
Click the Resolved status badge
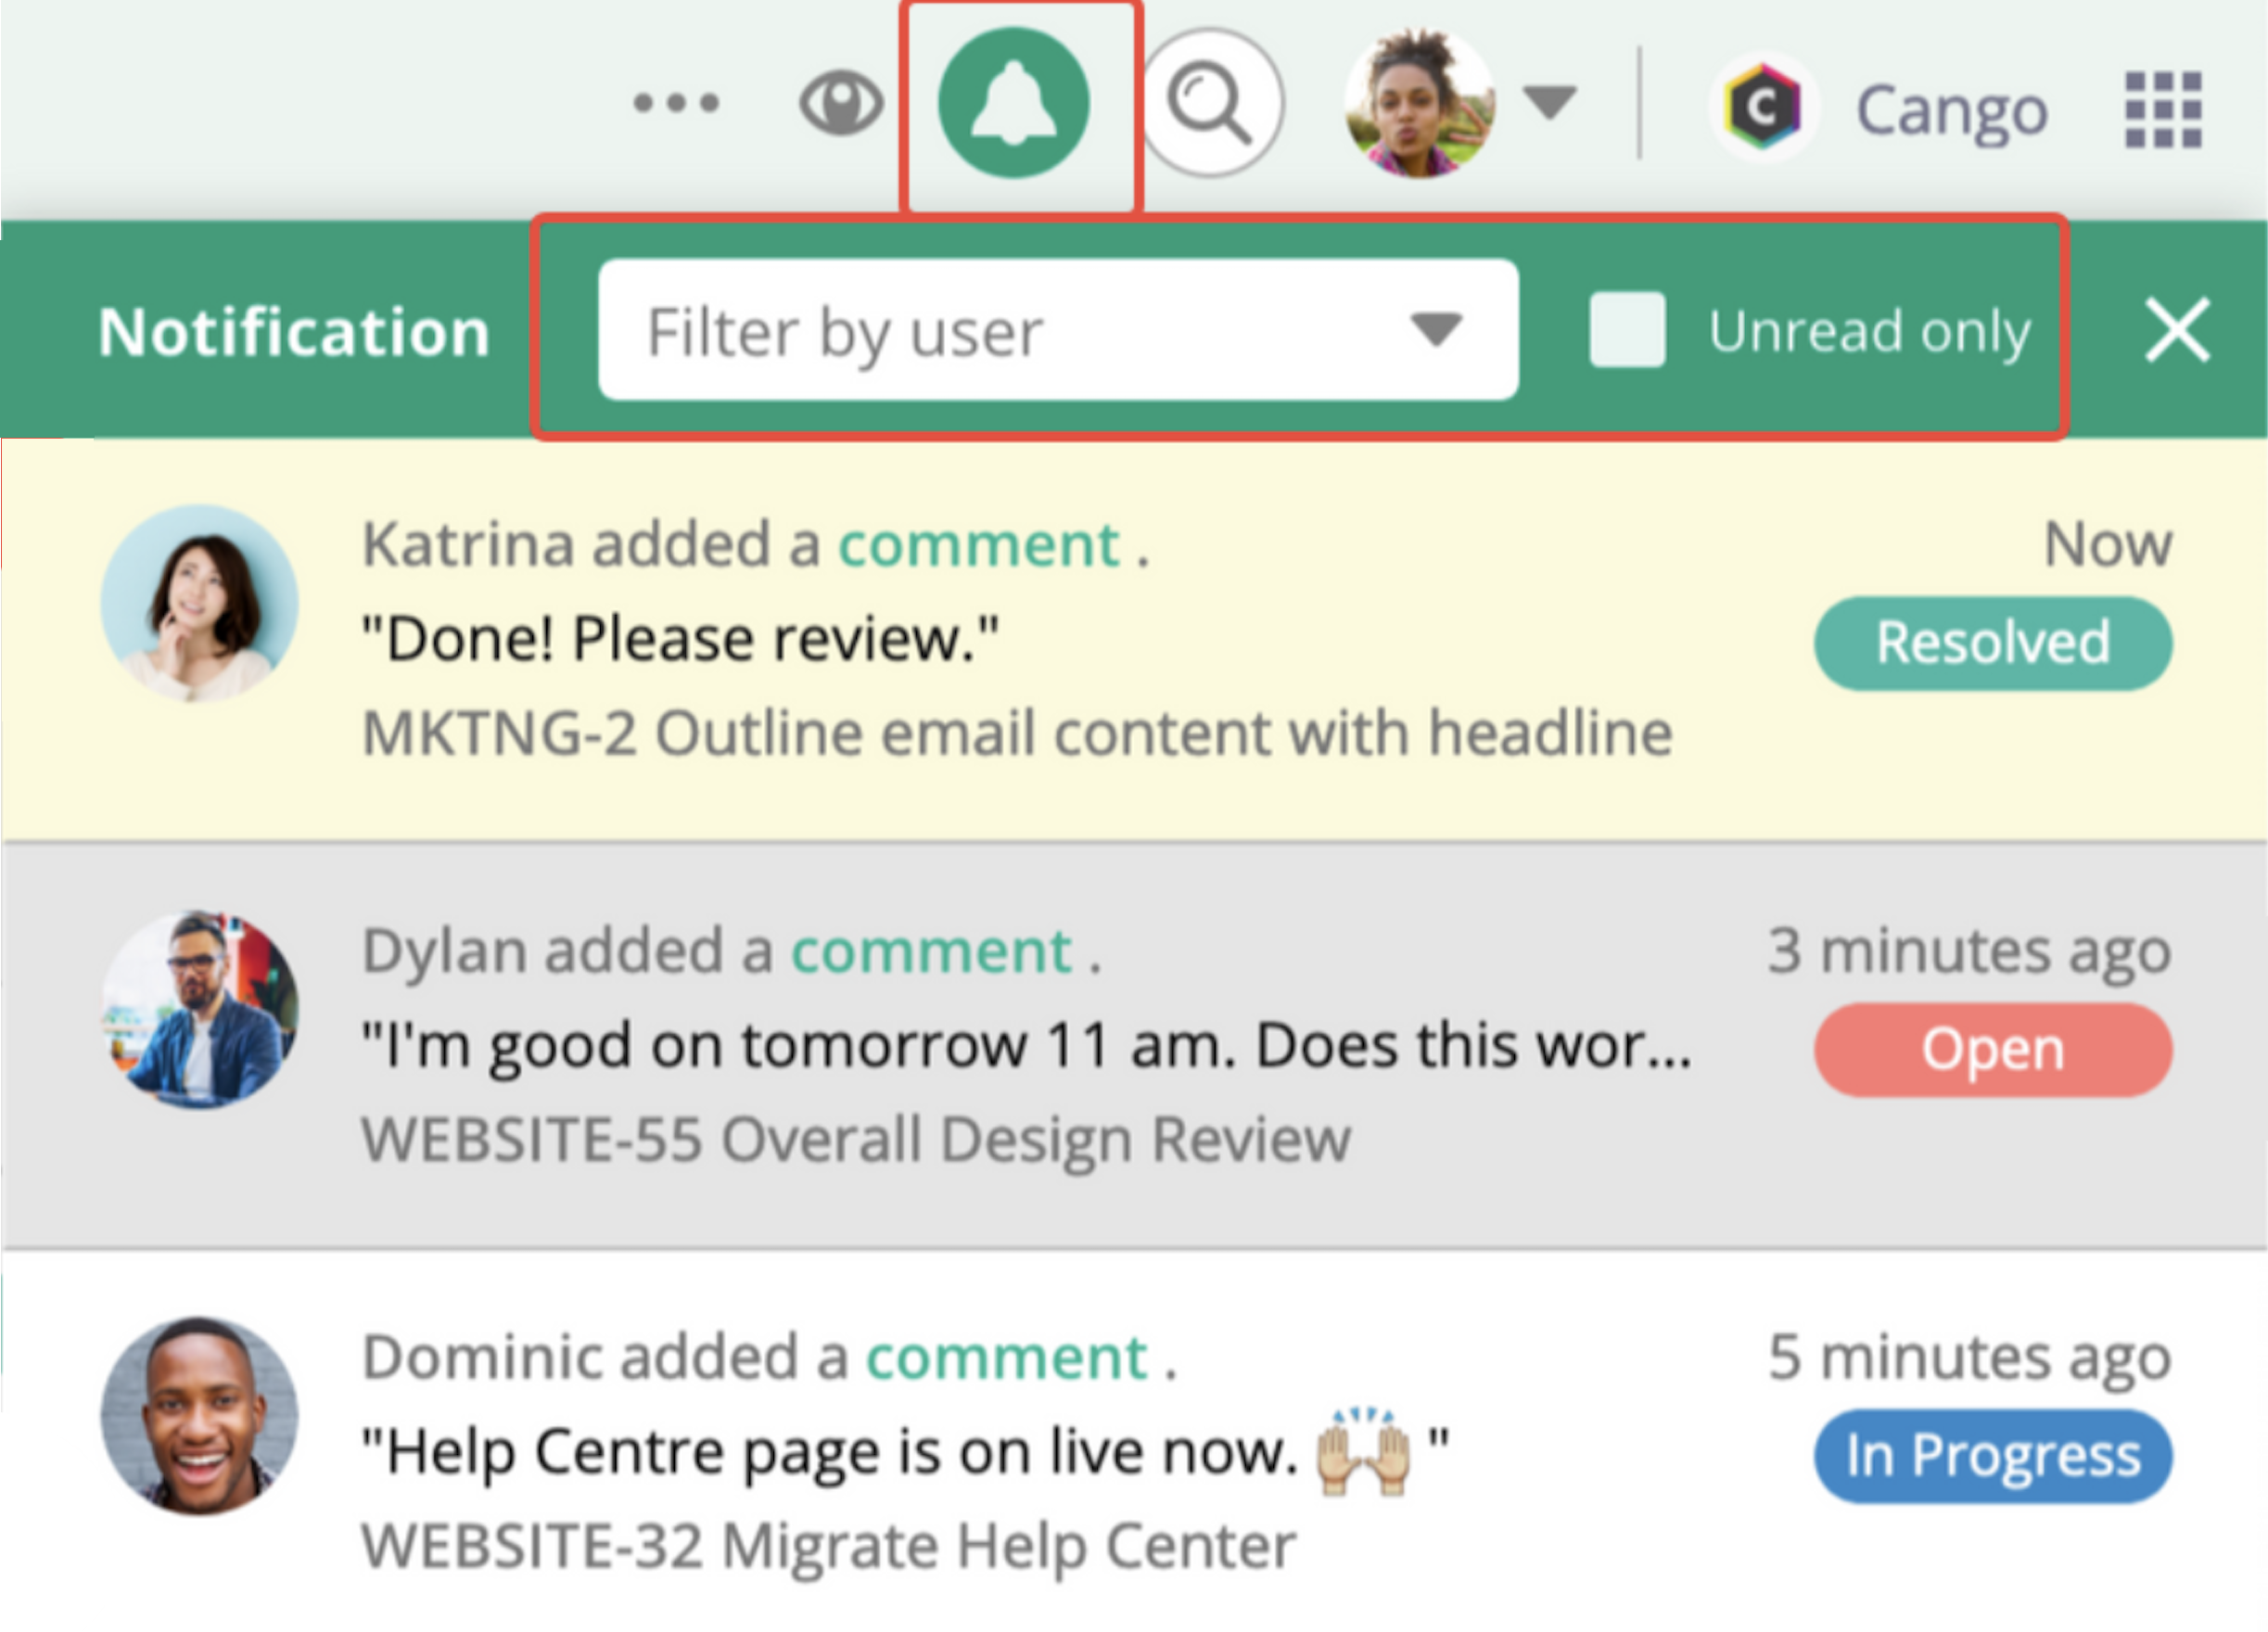pos(1991,641)
